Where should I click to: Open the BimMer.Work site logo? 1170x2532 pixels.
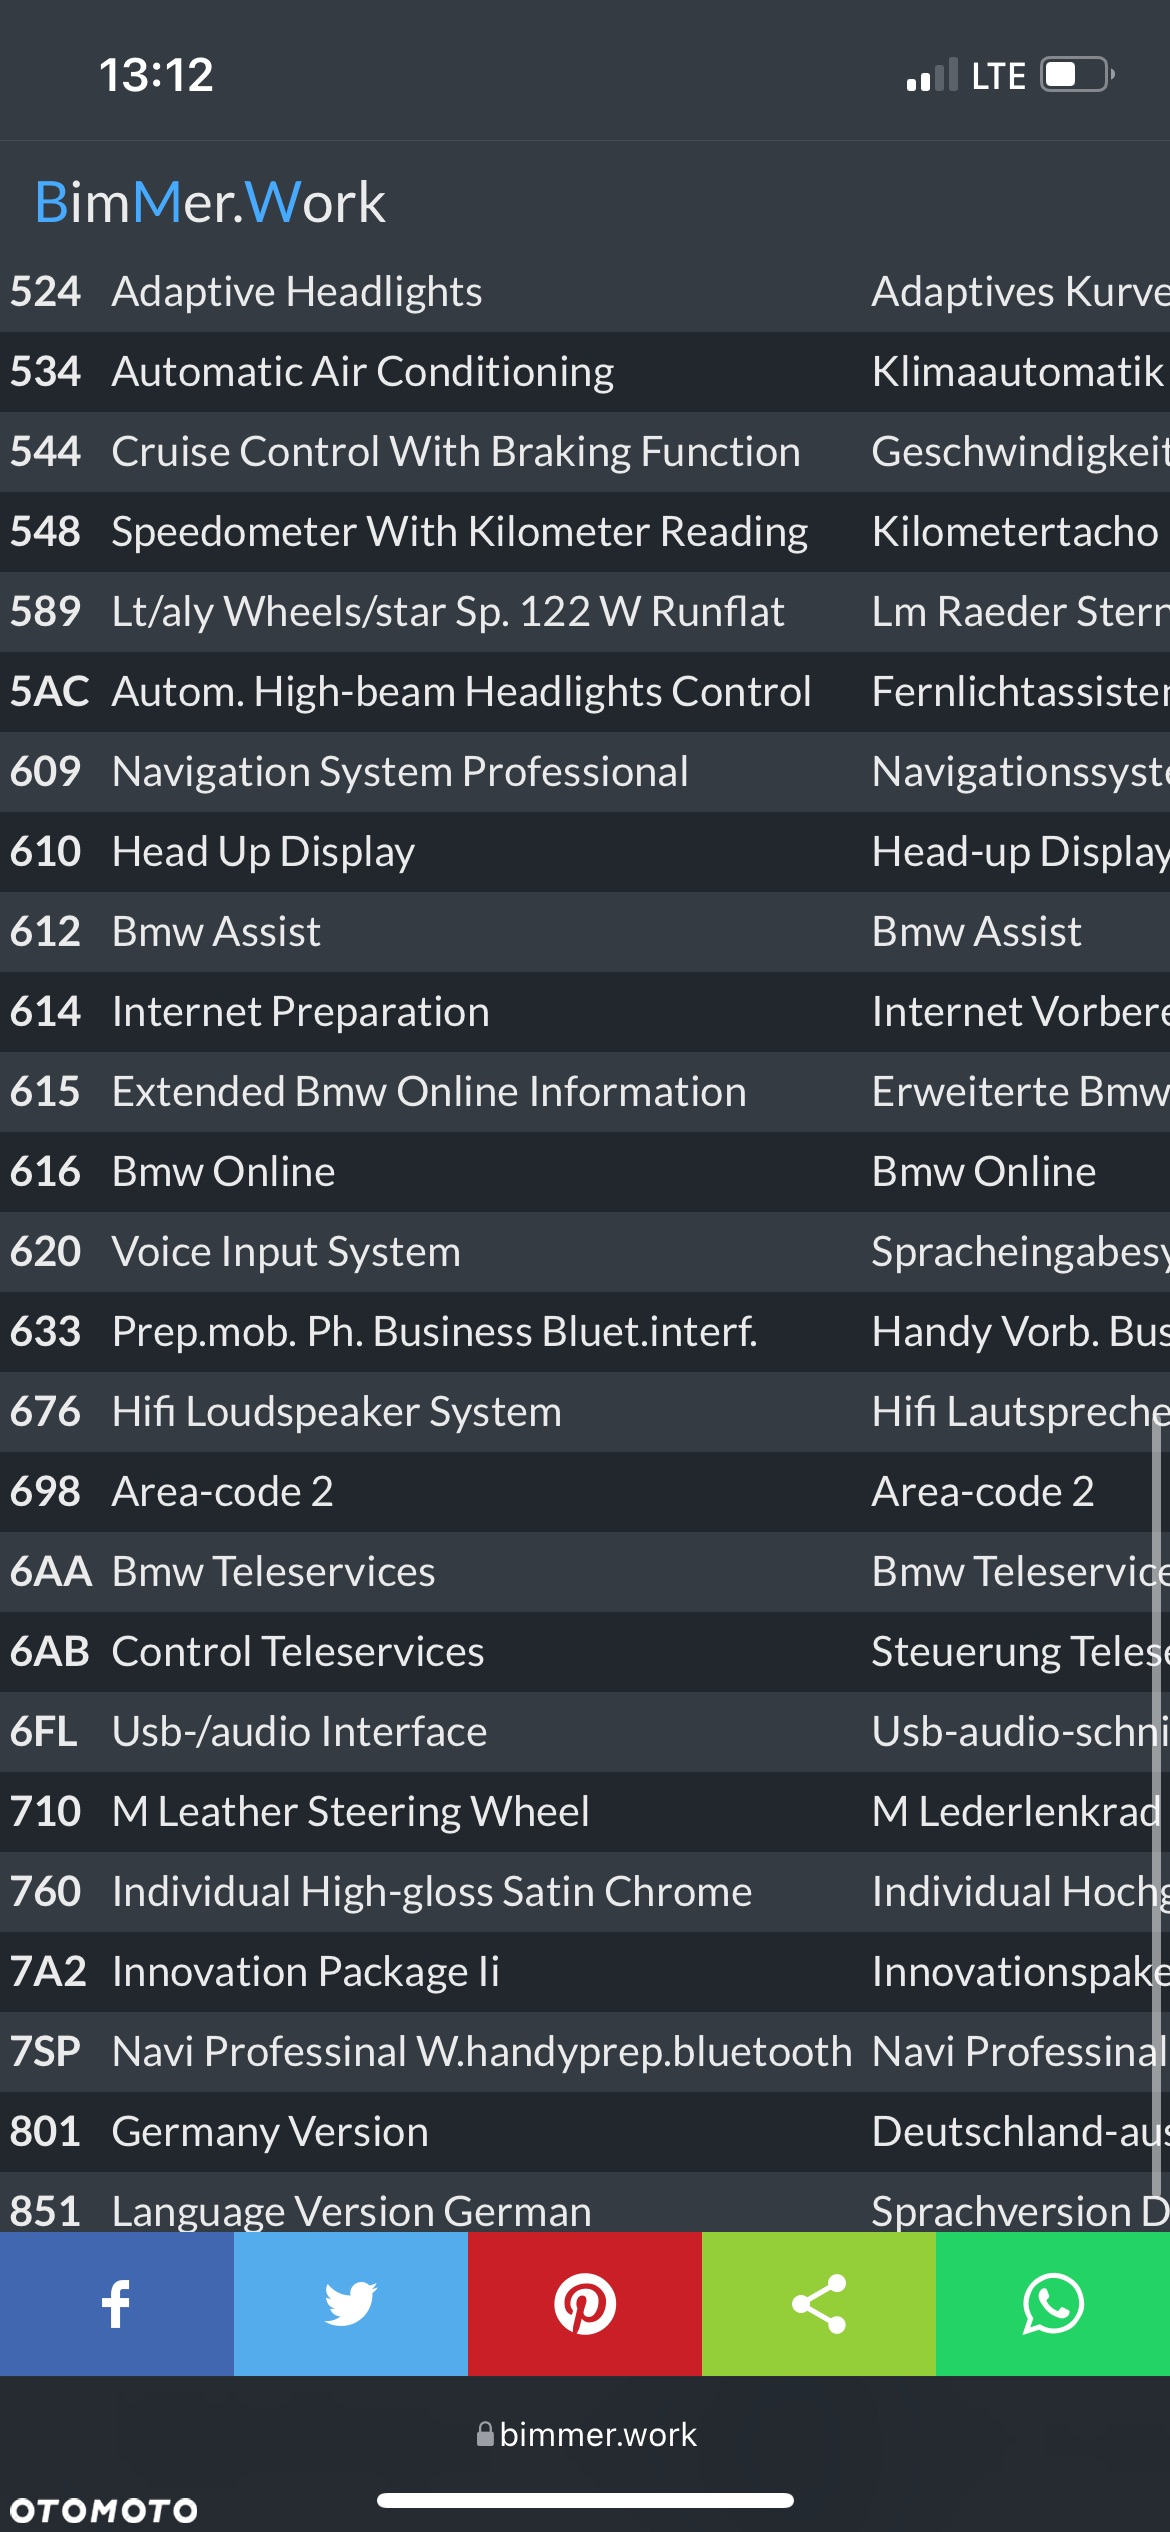[210, 203]
